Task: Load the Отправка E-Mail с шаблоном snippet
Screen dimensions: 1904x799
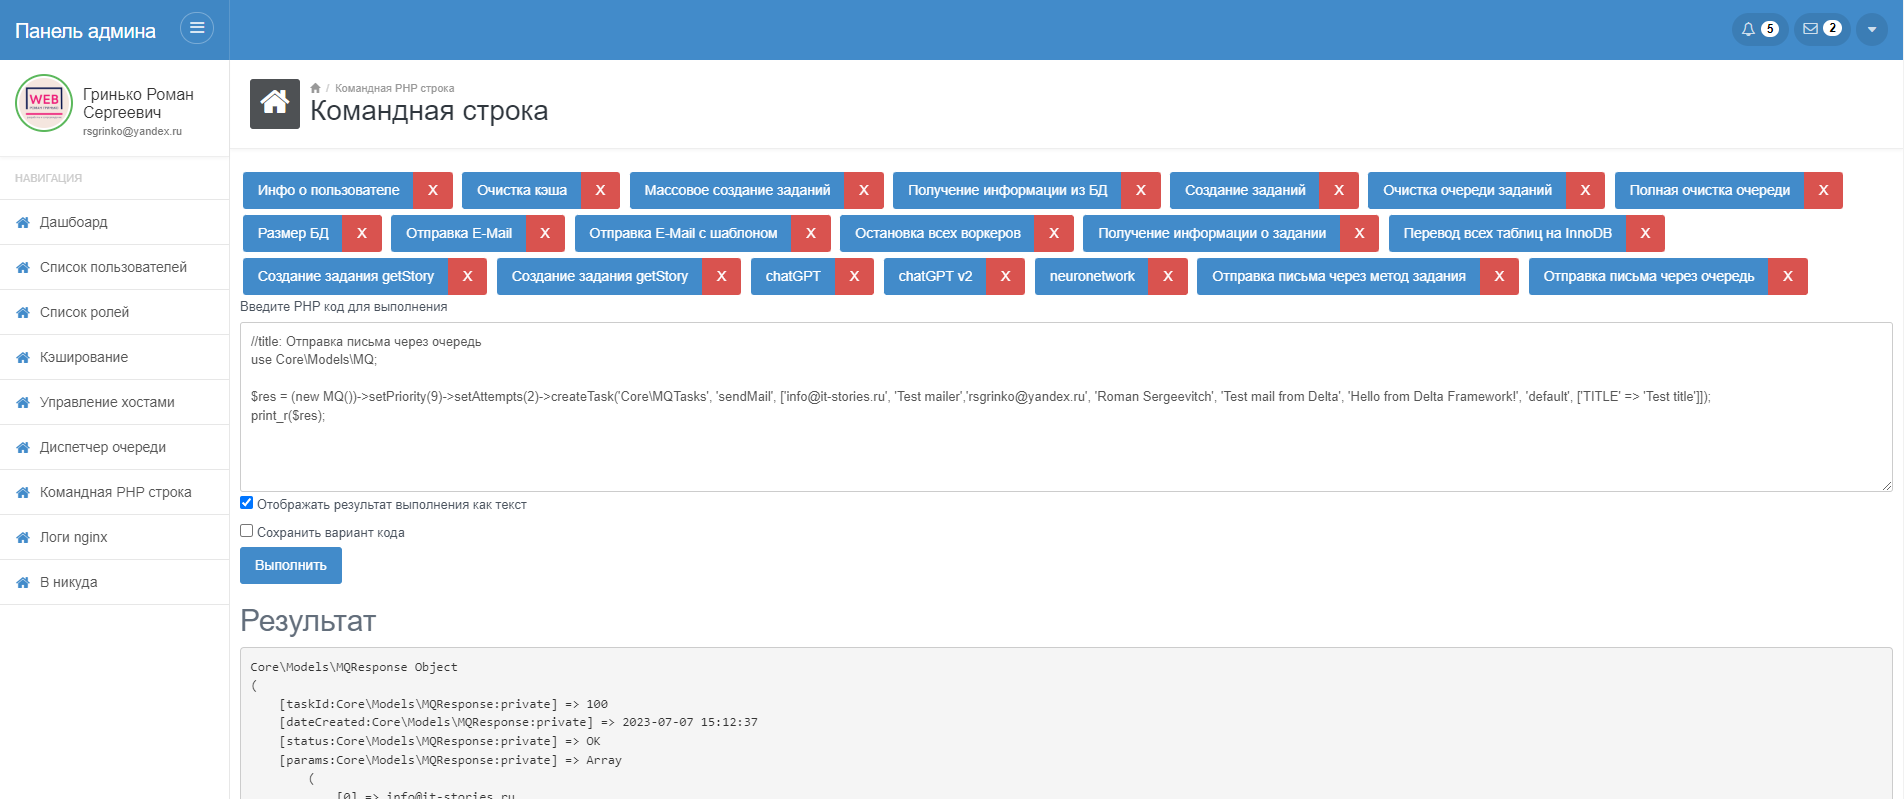Action: tap(683, 233)
